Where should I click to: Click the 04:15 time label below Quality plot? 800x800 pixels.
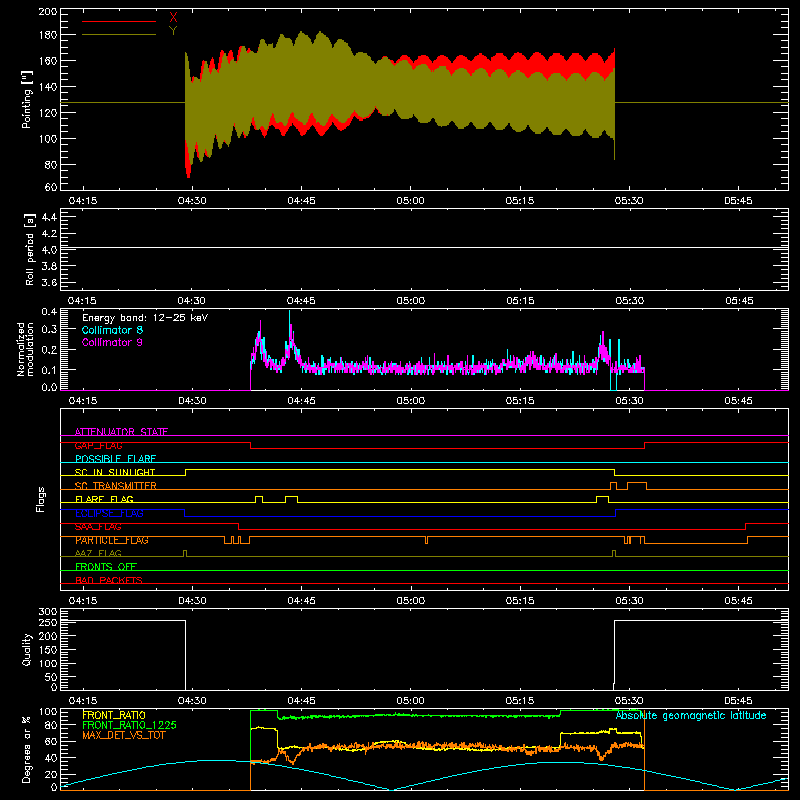pyautogui.click(x=83, y=701)
